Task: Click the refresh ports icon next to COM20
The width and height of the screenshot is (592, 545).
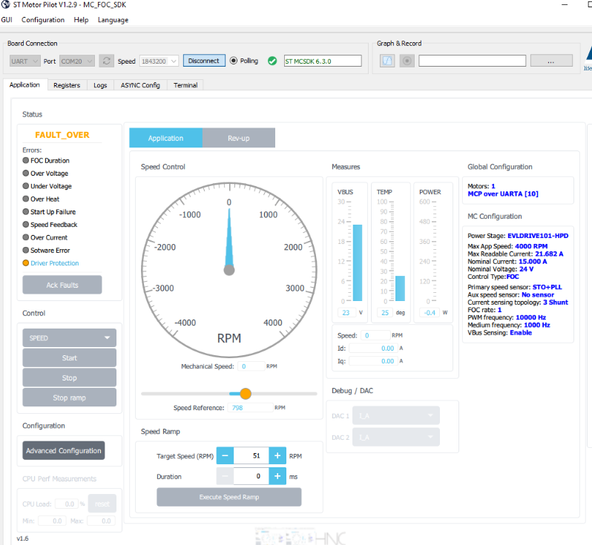Action: tap(106, 61)
